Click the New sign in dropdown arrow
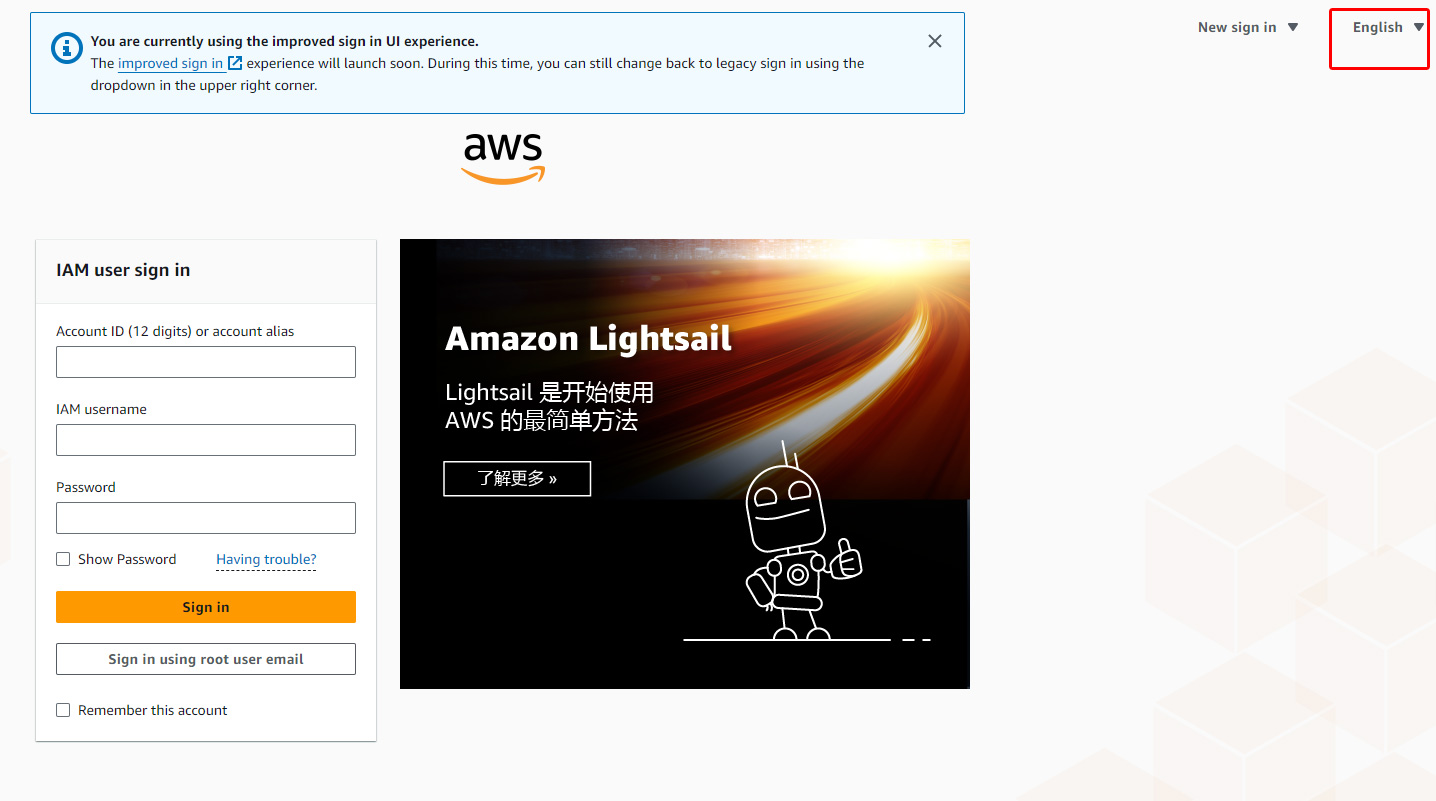This screenshot has height=801, width=1436. click(1293, 27)
